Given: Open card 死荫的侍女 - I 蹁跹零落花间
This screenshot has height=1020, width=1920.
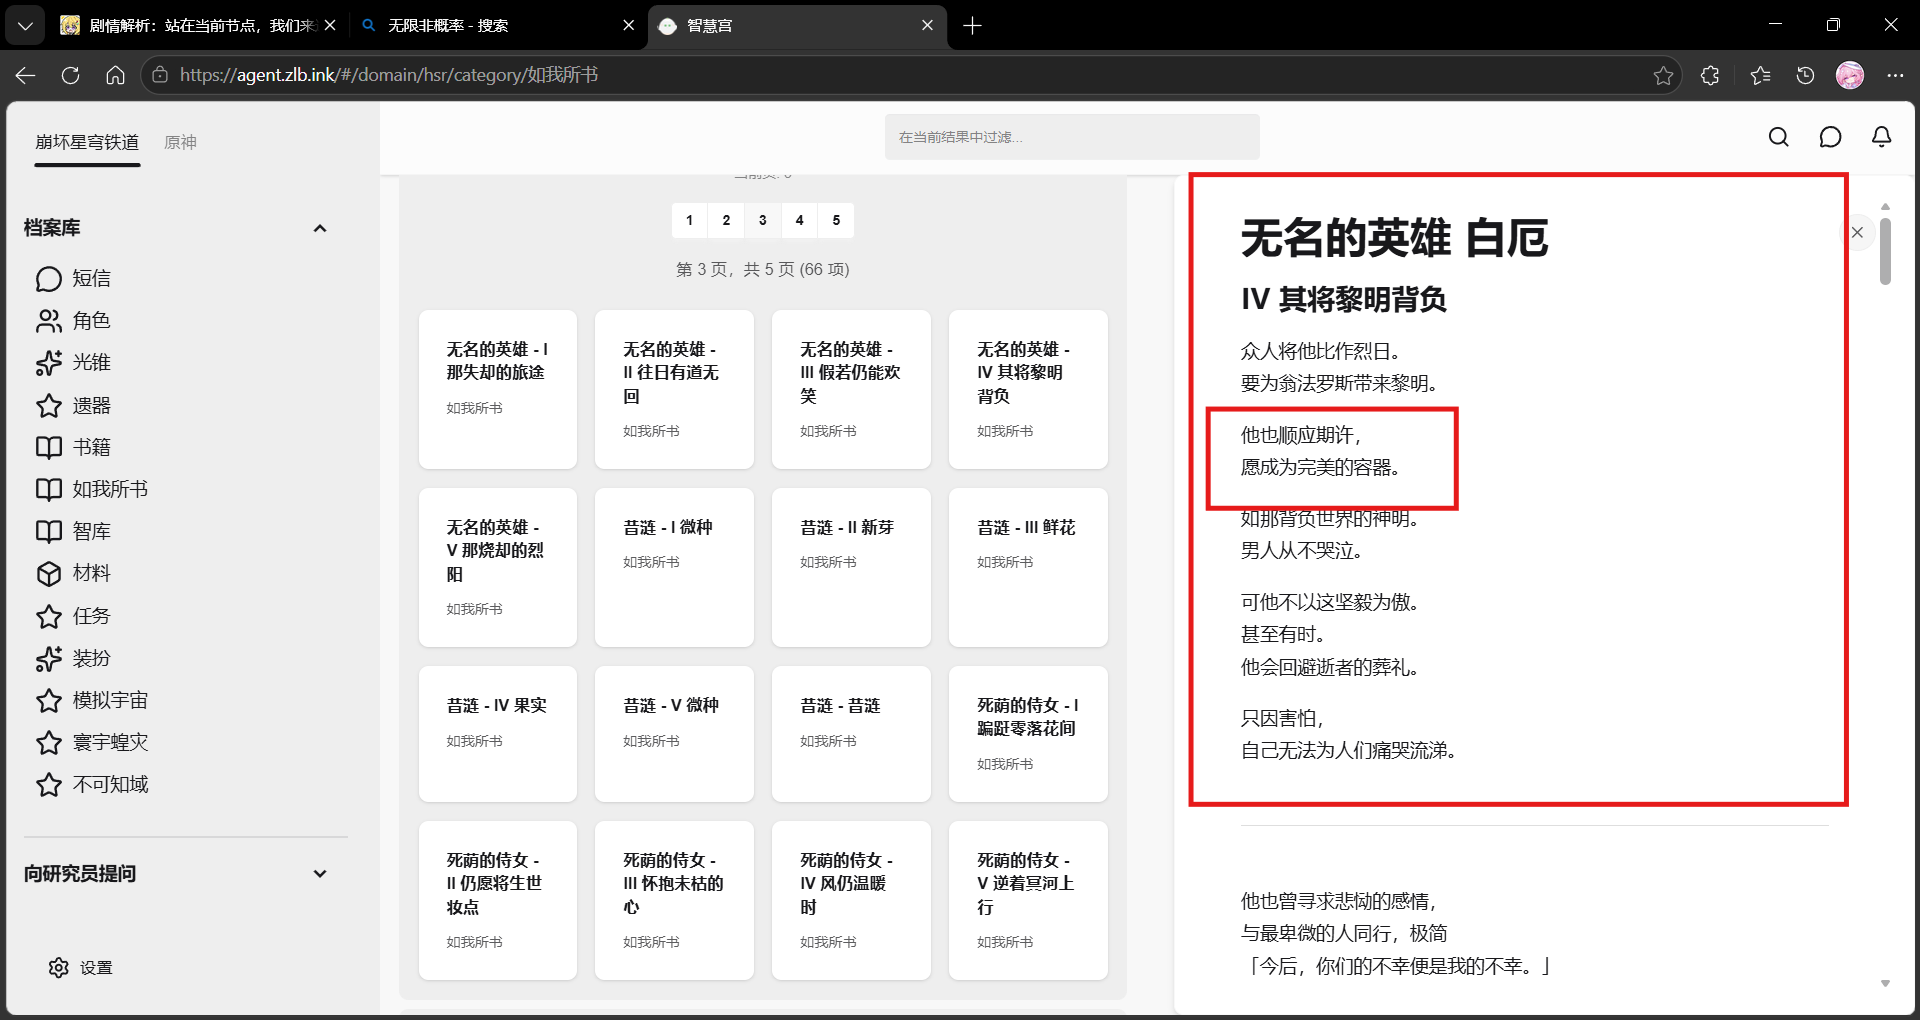Looking at the screenshot, I should [1028, 734].
